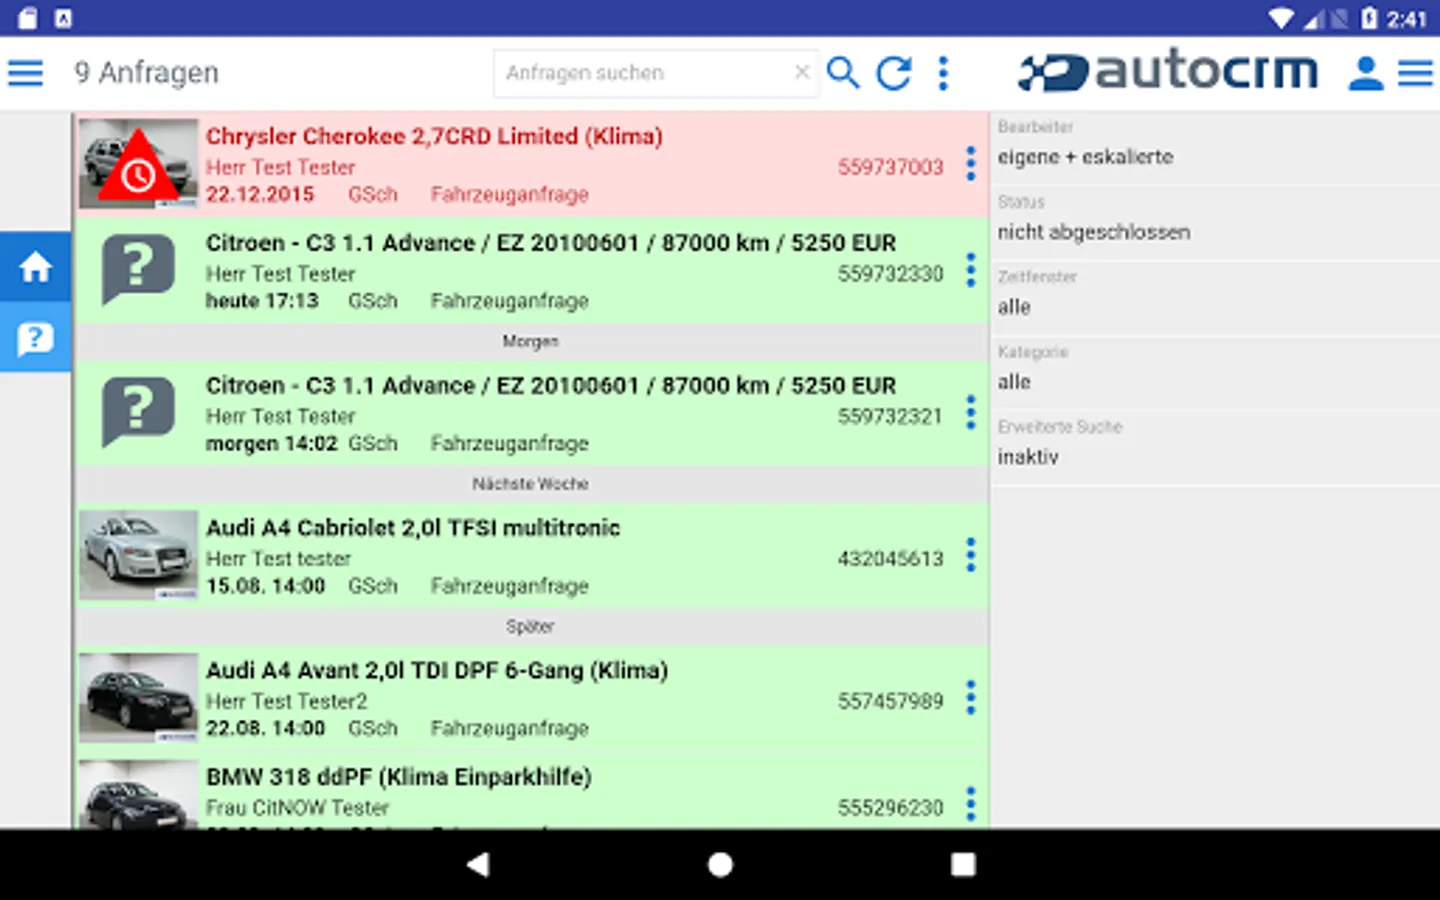Open the Bearbeiter filter 'eigene + eskalierte'
Screen dimensions: 1440x900
point(1215,148)
